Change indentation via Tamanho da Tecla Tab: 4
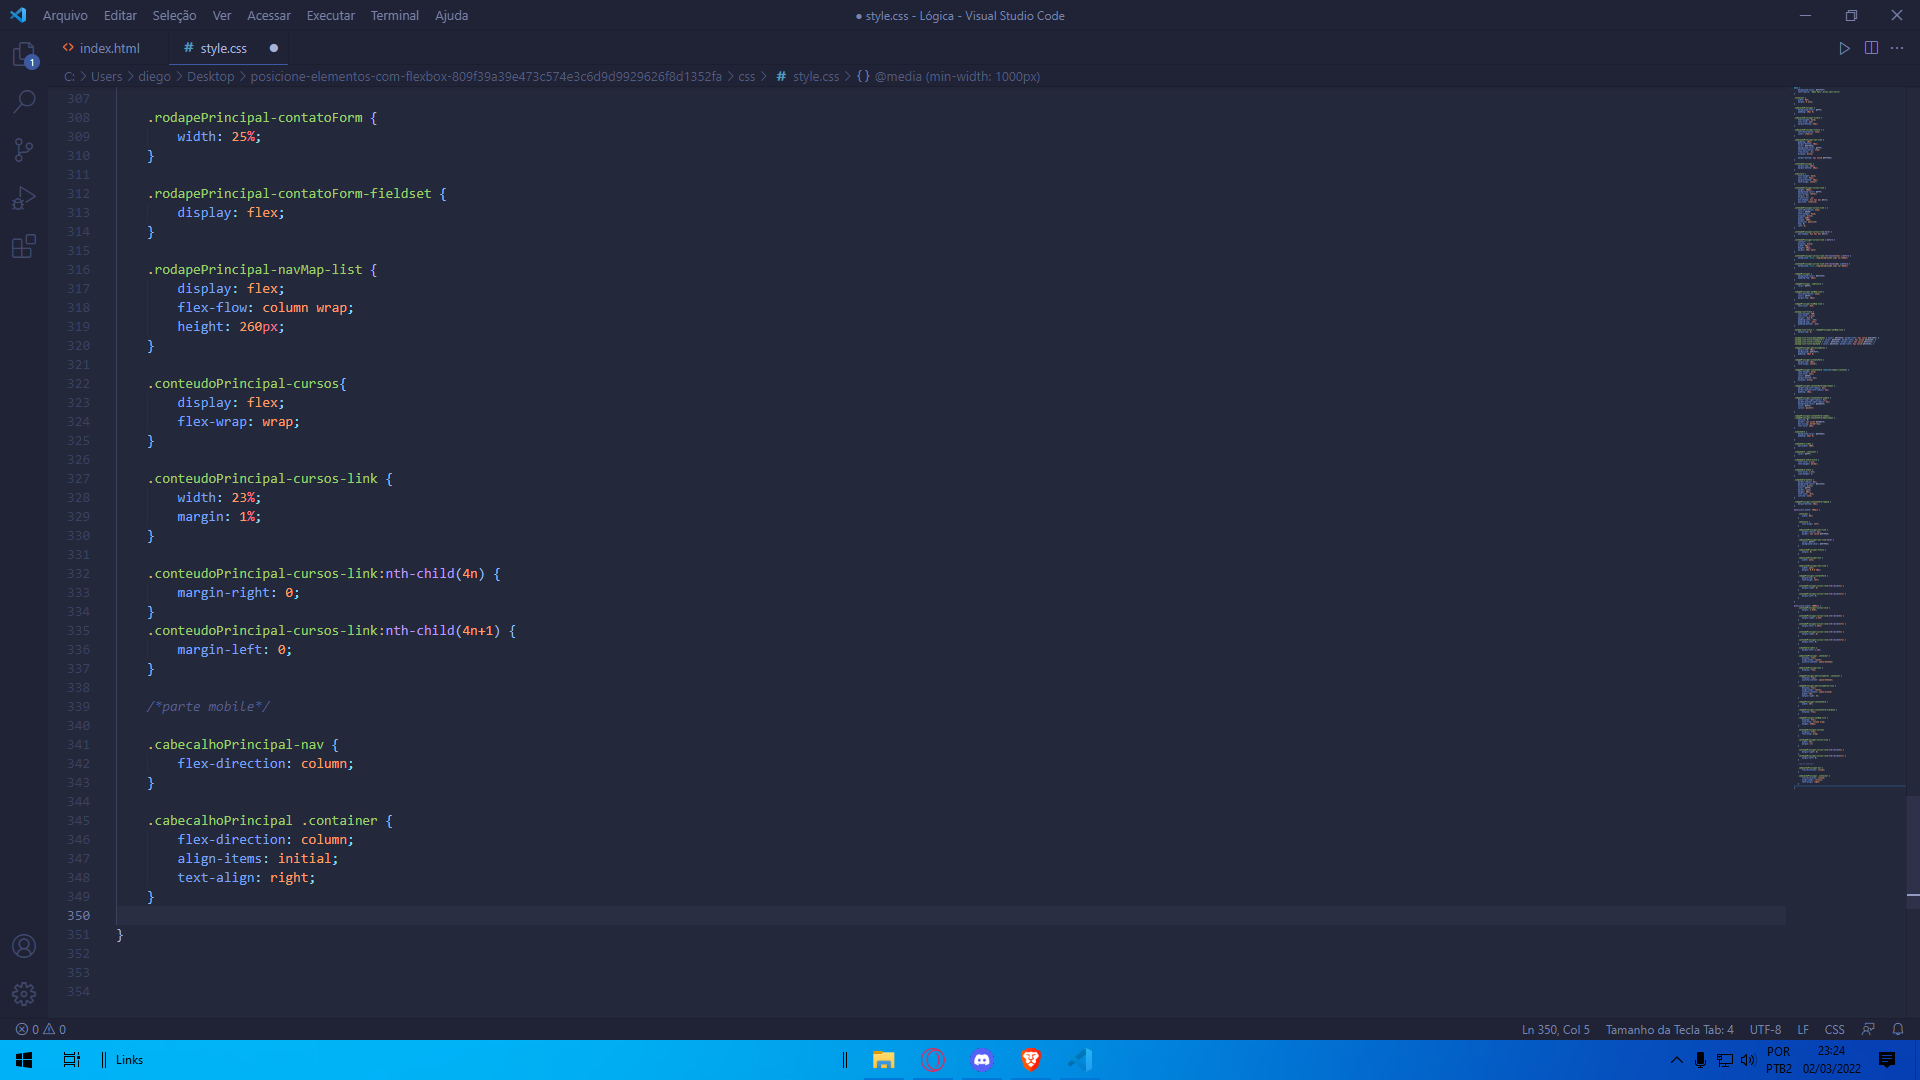The image size is (1920, 1080). coord(1669,1029)
